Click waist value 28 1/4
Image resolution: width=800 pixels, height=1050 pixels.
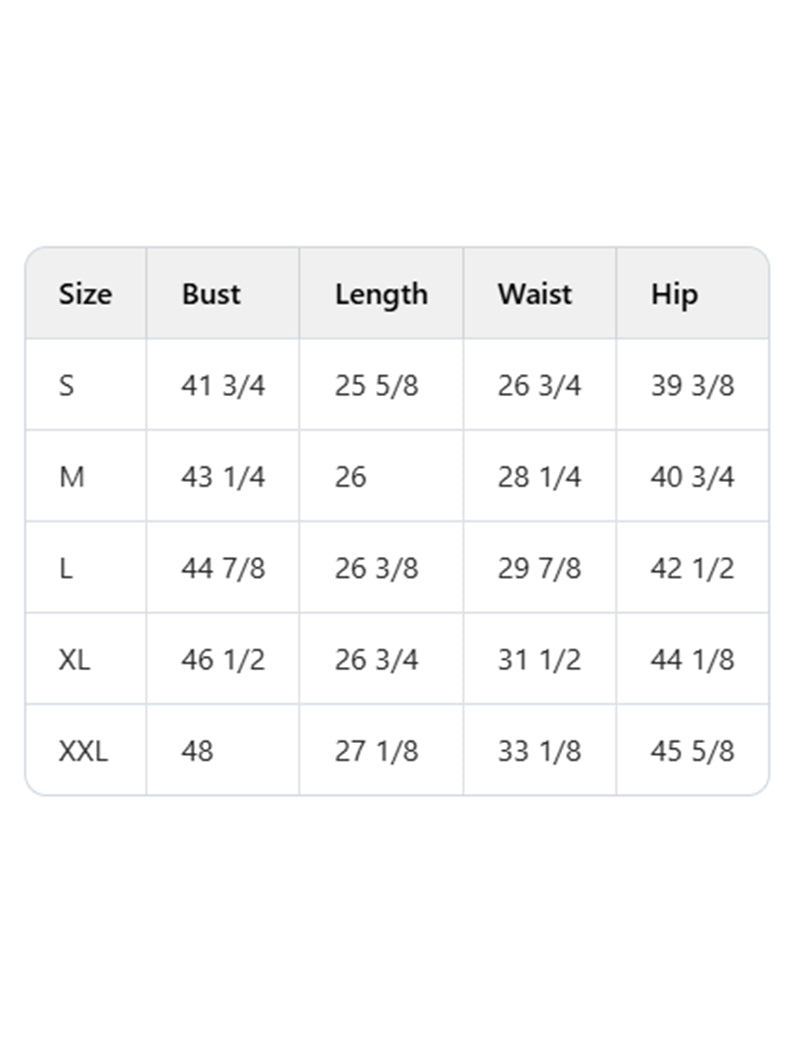(x=539, y=477)
